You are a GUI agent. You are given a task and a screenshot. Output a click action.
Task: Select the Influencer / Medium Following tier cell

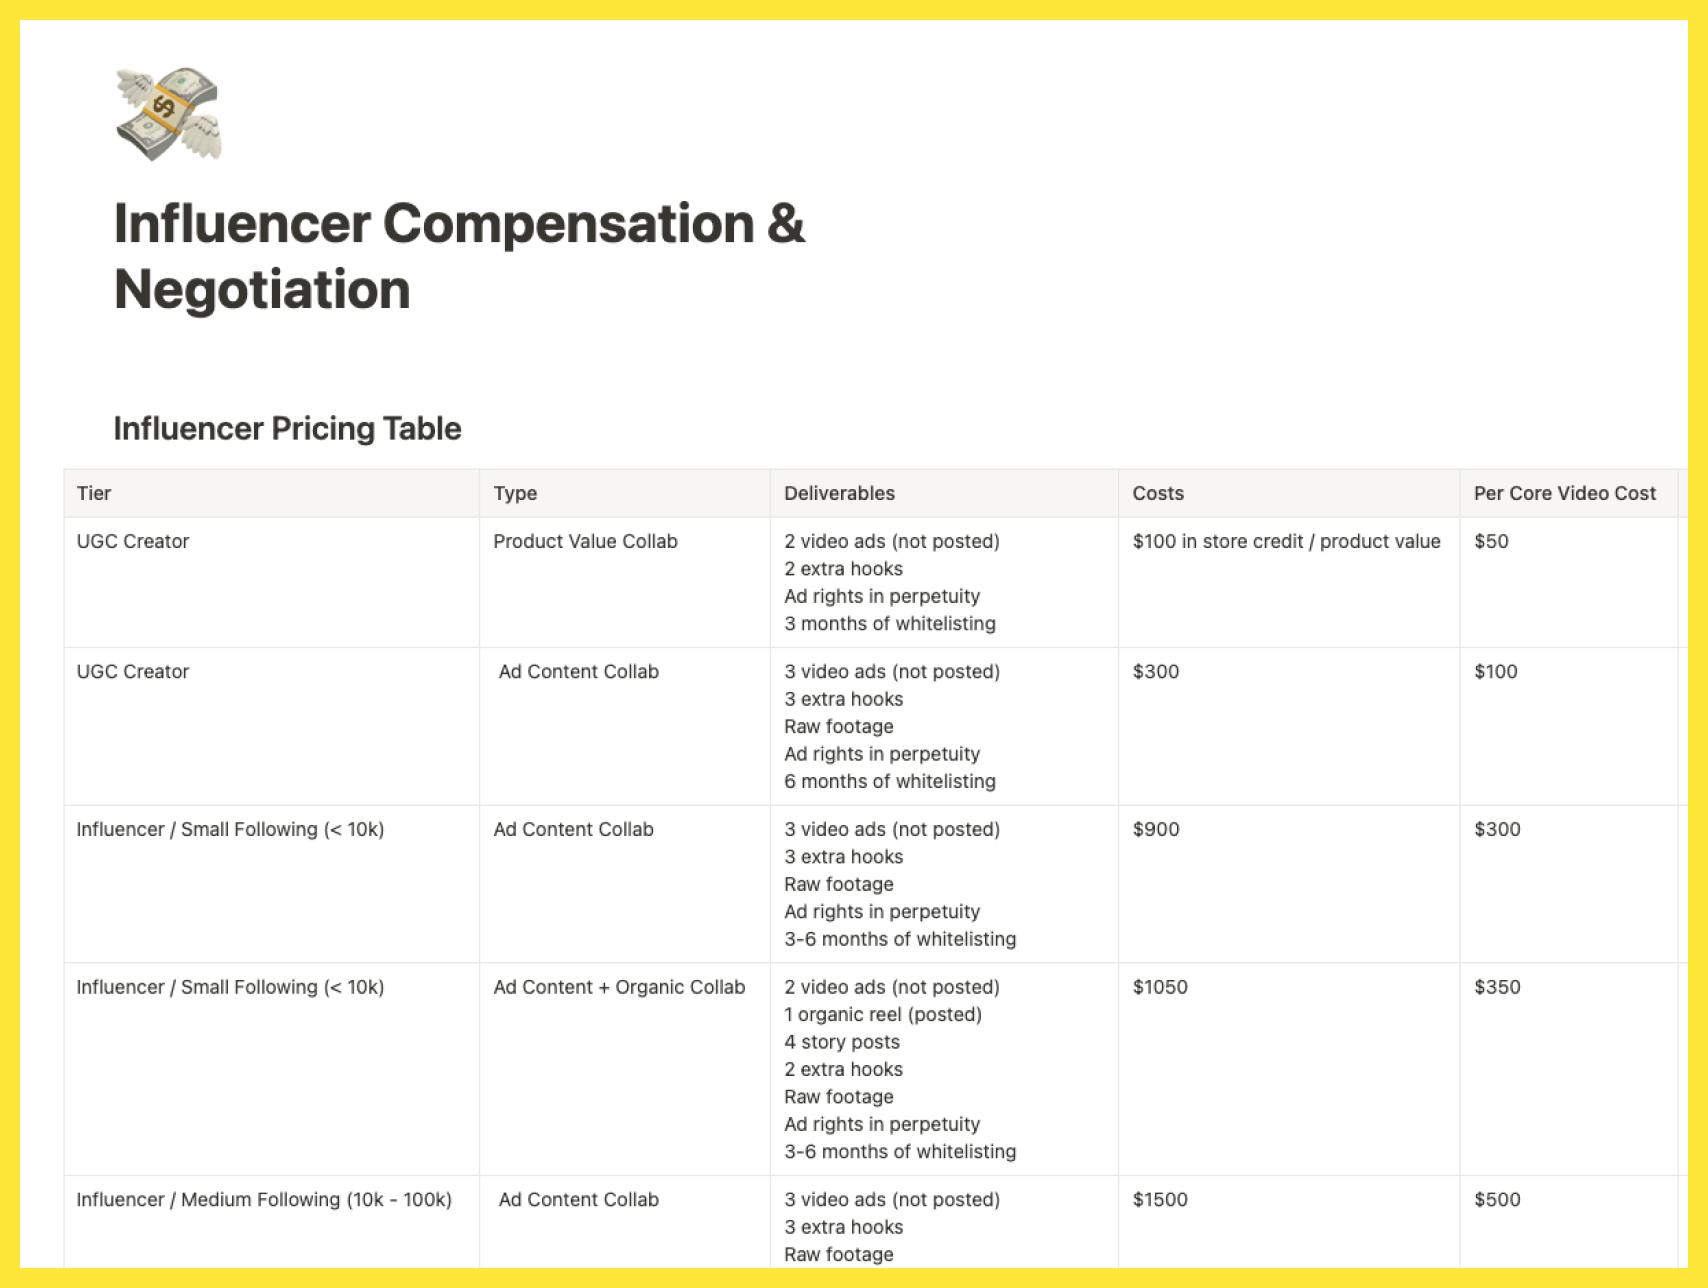click(271, 1222)
